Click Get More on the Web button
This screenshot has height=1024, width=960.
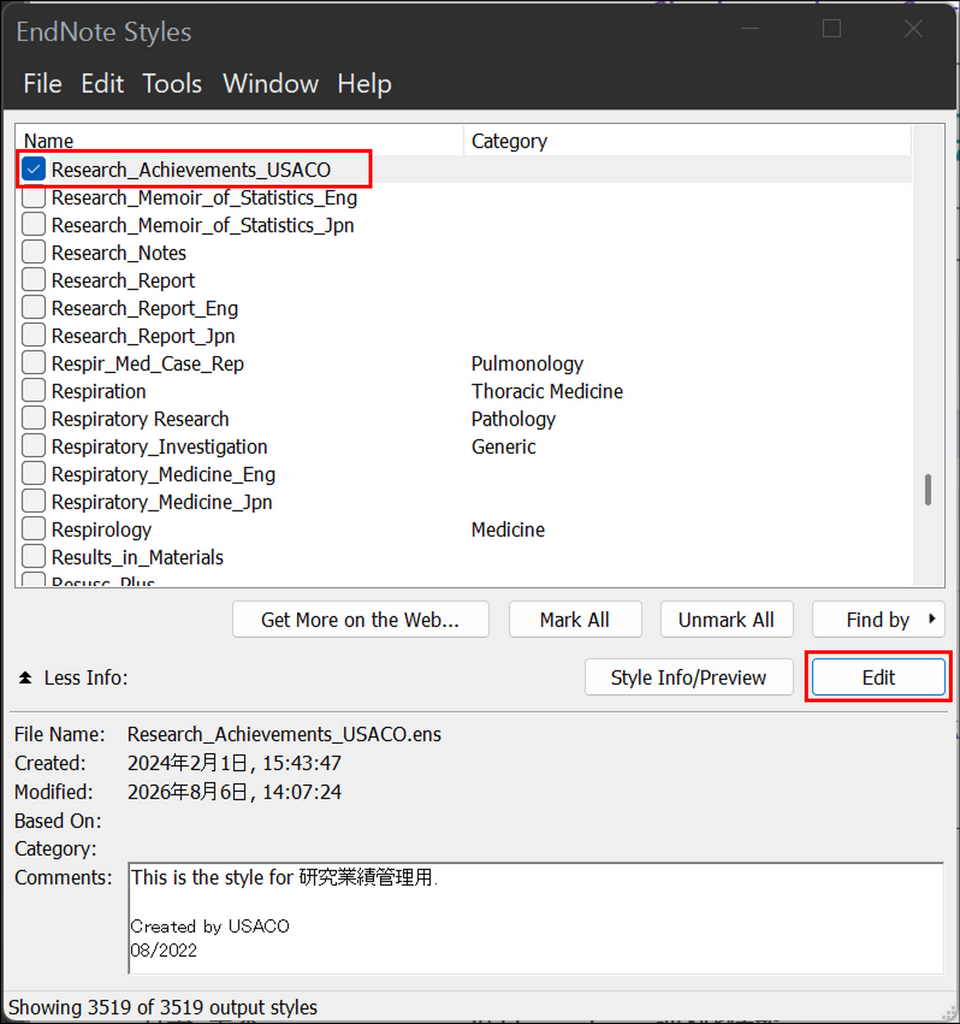[360, 619]
